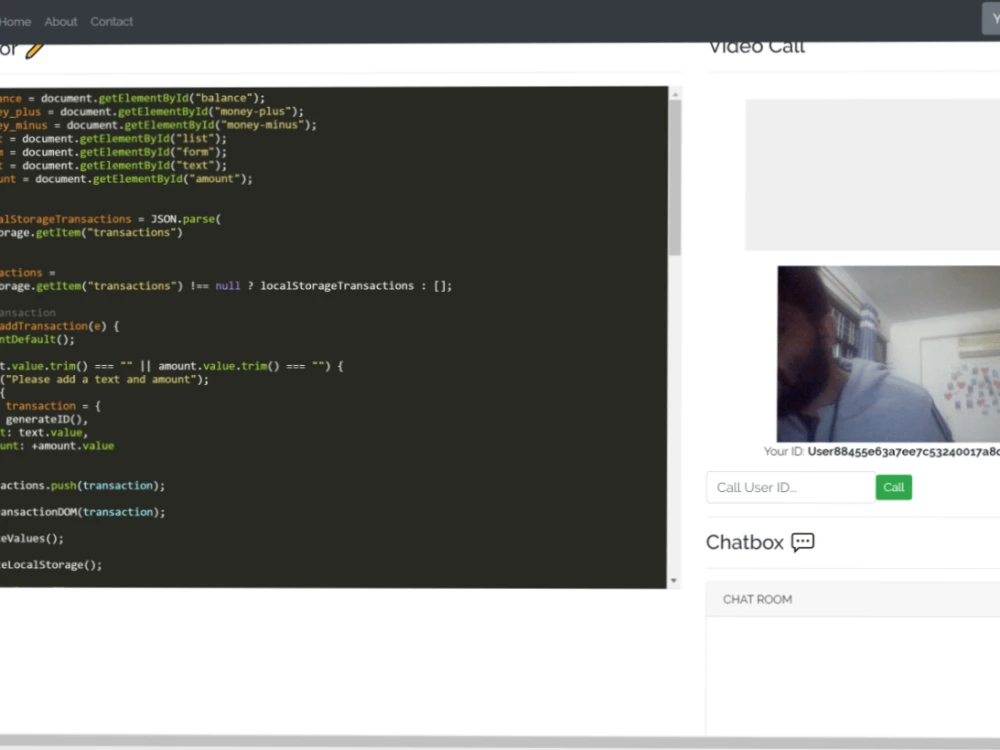The height and width of the screenshot is (750, 1000).
Task: Click the code editor scroll-up arrow
Action: pyautogui.click(x=675, y=94)
